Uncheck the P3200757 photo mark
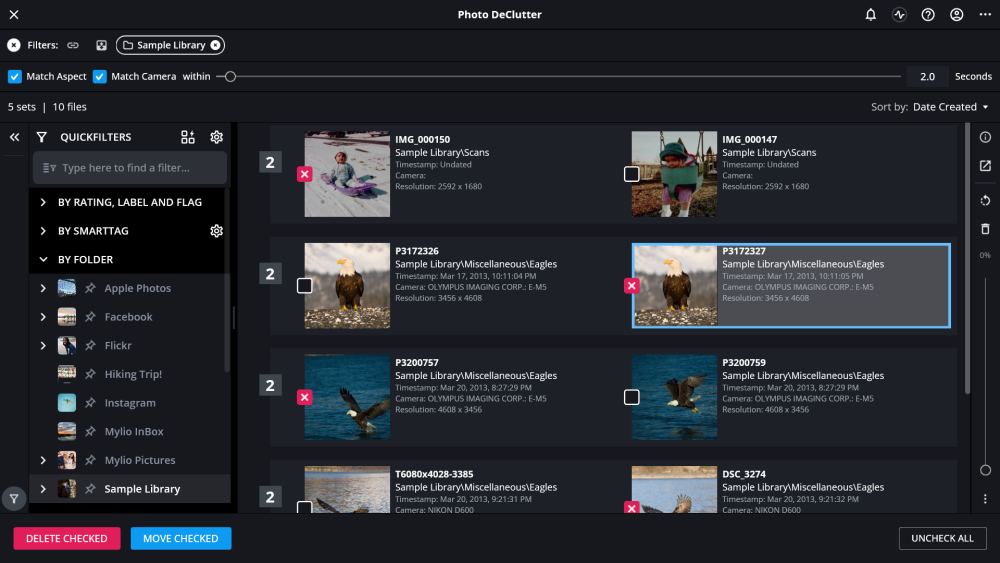 305,397
